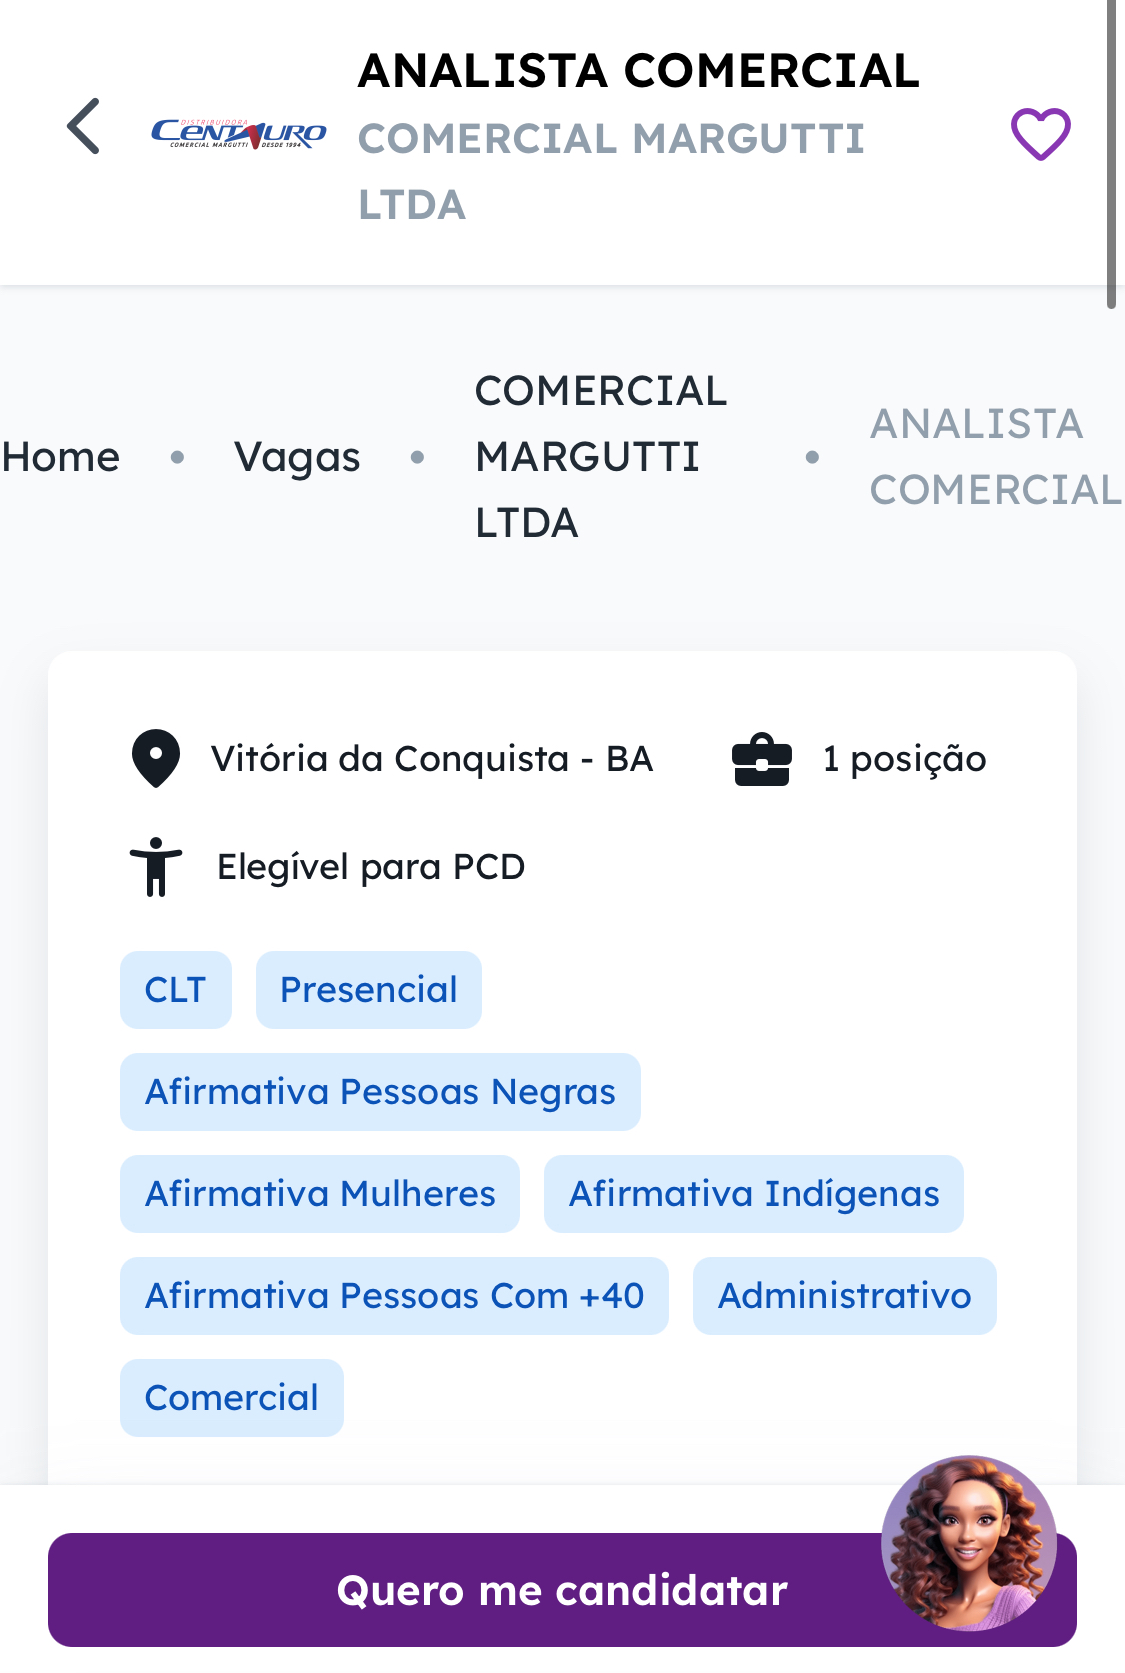Open the virtual assistant avatar

click(968, 1543)
